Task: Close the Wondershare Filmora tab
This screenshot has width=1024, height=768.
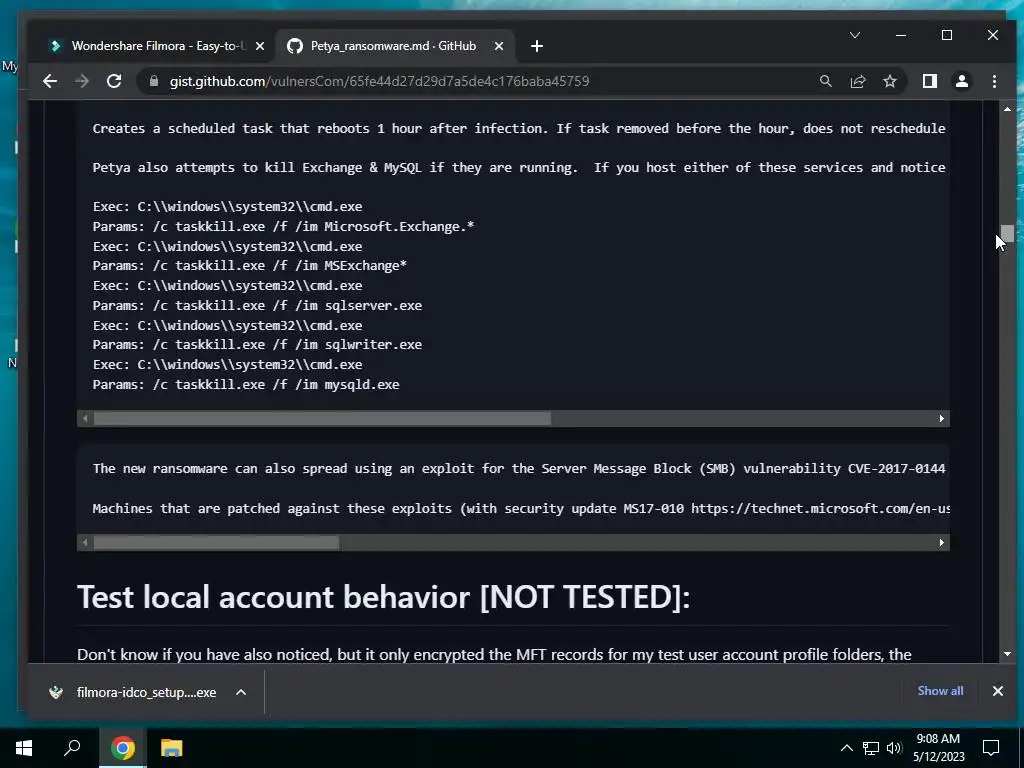Action: 260,46
